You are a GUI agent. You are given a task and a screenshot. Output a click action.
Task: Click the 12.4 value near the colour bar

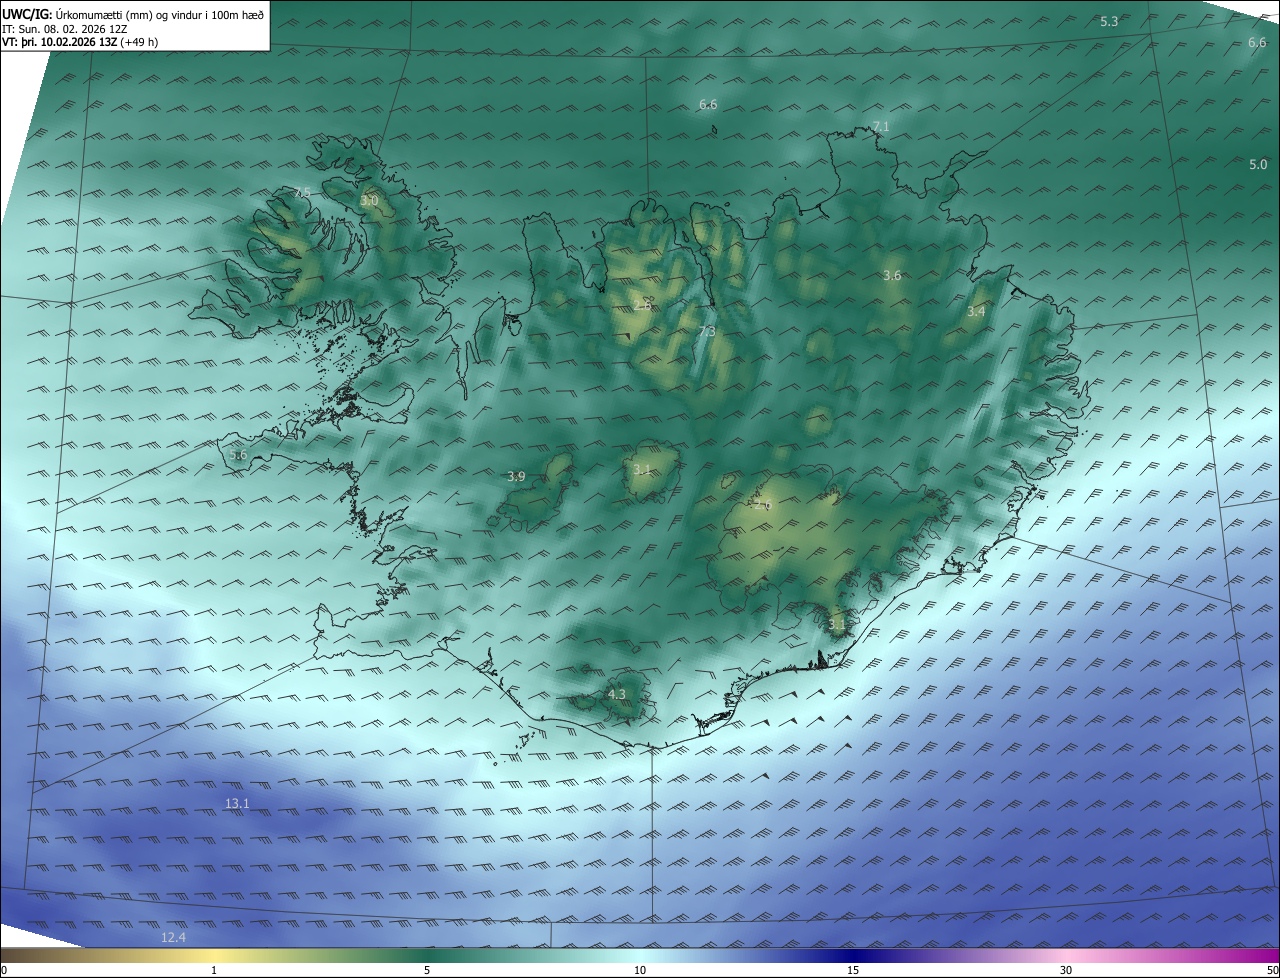(174, 937)
